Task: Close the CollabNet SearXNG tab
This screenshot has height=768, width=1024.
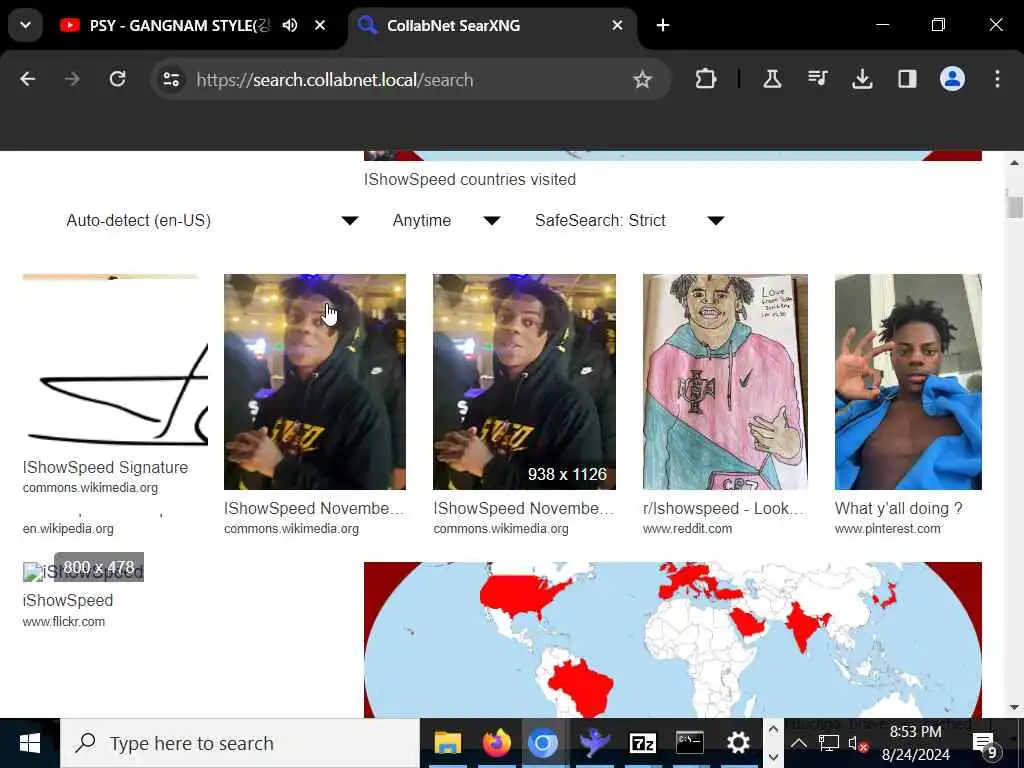Action: point(617,25)
